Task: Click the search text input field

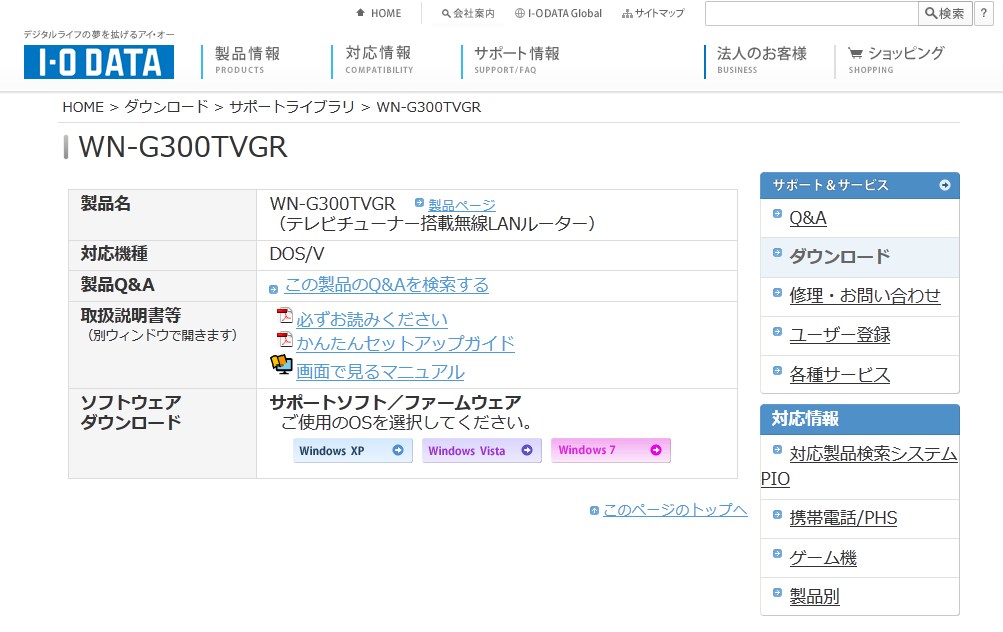Action: 811,13
